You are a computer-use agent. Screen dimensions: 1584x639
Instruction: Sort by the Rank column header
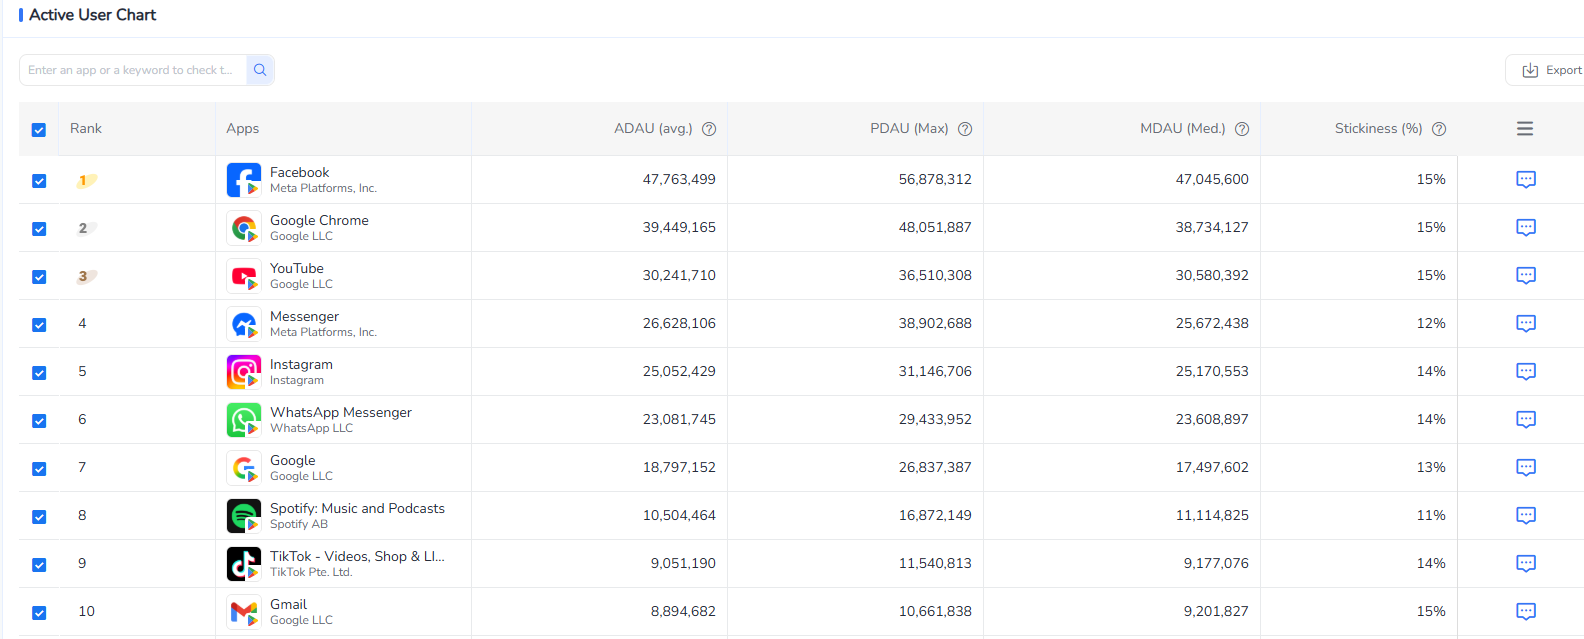[x=86, y=129]
